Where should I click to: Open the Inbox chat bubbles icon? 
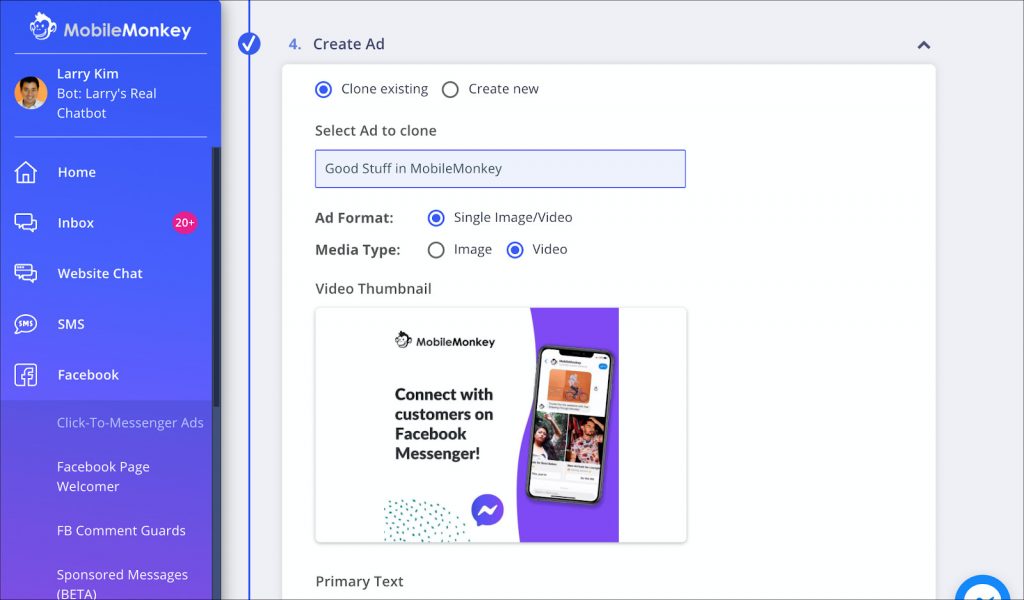pyautogui.click(x=25, y=223)
